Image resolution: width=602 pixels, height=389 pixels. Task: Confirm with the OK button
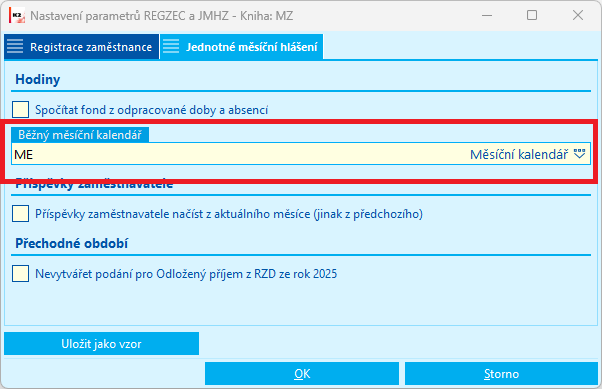click(x=302, y=373)
